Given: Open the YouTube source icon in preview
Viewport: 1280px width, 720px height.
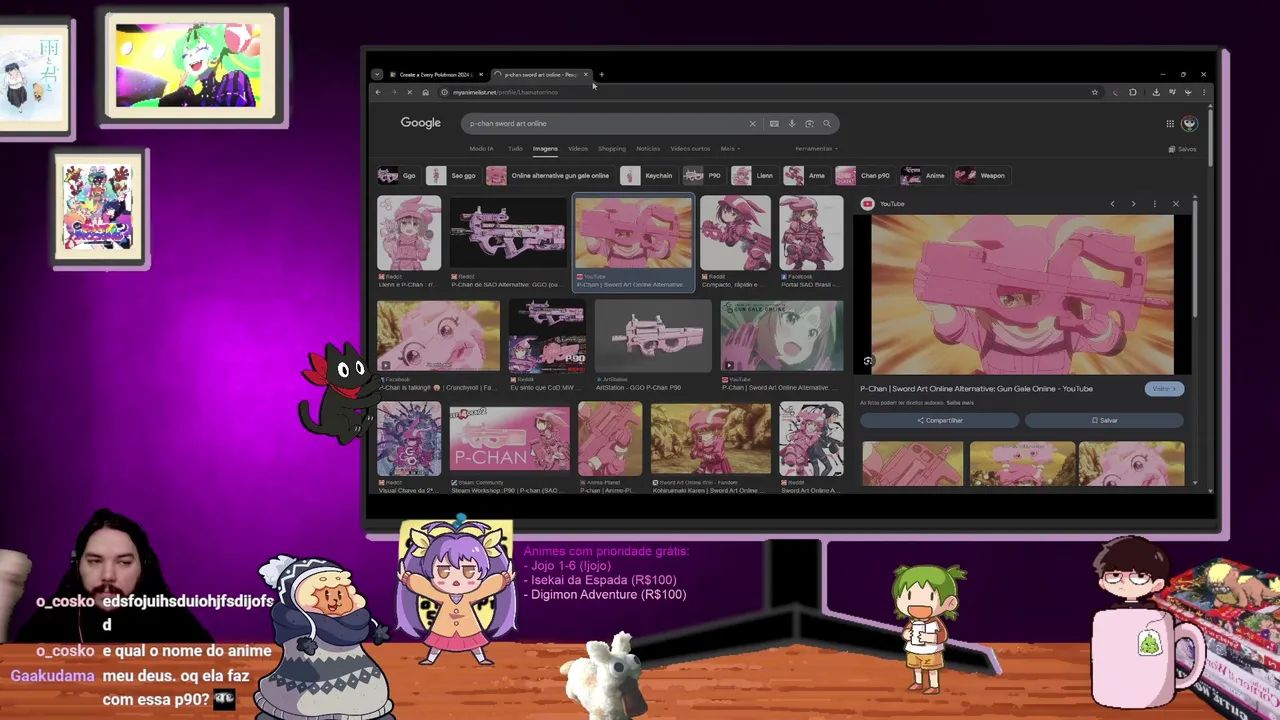Looking at the screenshot, I should [x=867, y=204].
